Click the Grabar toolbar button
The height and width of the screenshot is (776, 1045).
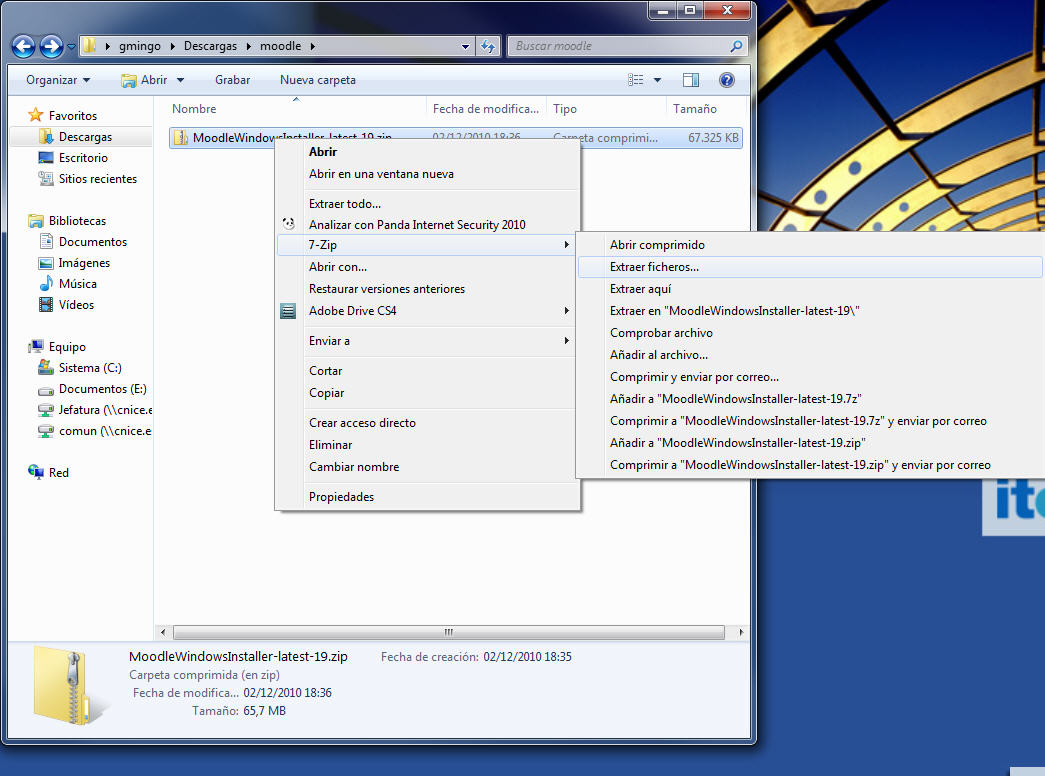pyautogui.click(x=232, y=80)
